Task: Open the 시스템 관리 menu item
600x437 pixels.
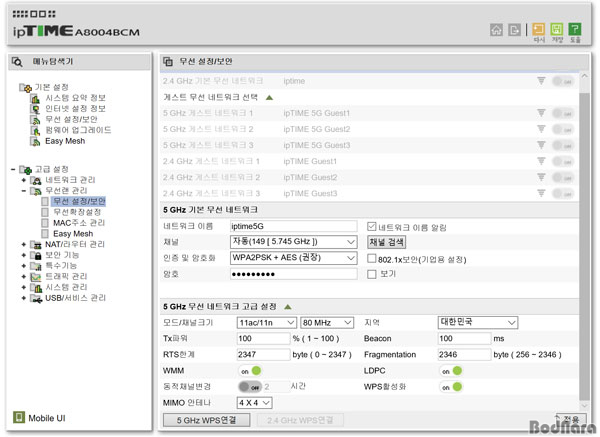Action: click(66, 287)
